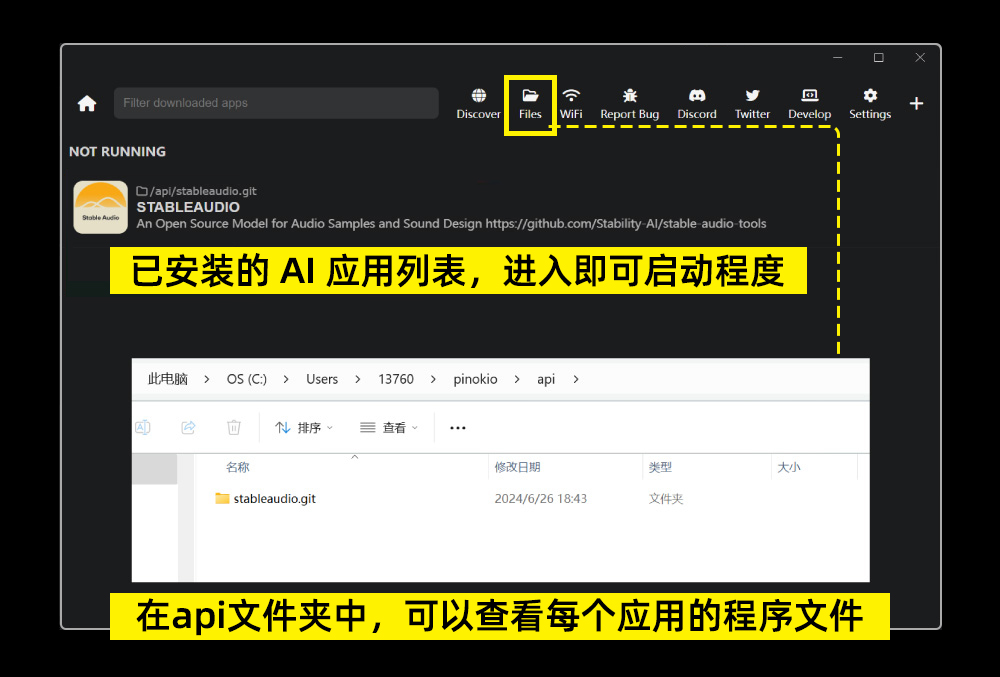The width and height of the screenshot is (1000, 677).
Task: Launch the STABLEAUDIO app entry
Action: tap(188, 207)
